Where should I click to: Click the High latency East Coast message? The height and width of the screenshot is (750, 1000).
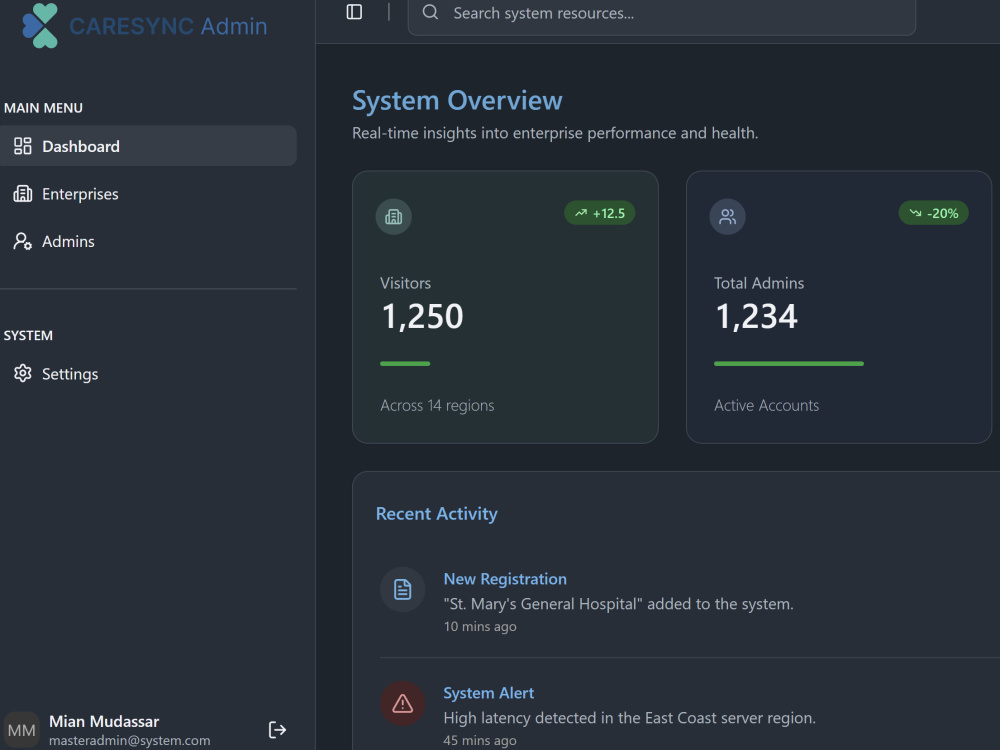(629, 718)
